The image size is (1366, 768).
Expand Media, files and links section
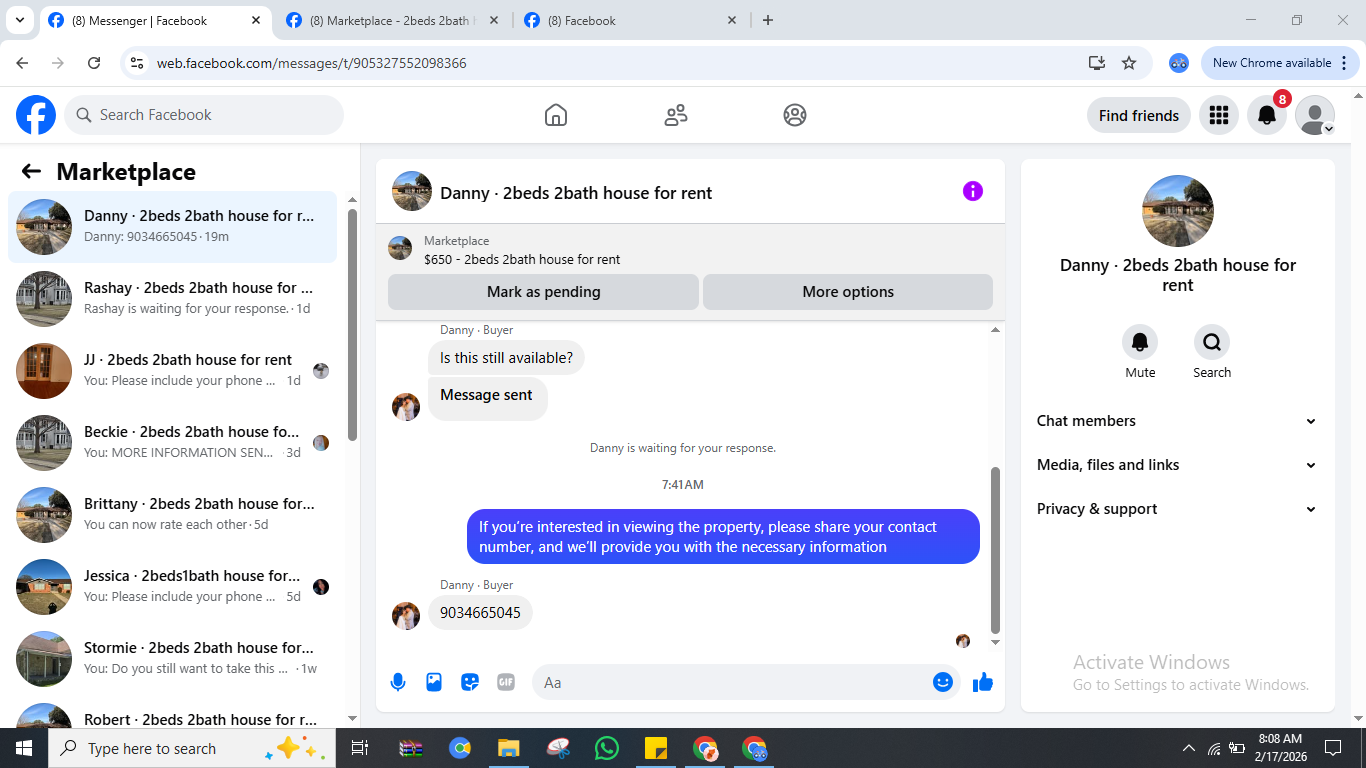tap(1178, 465)
